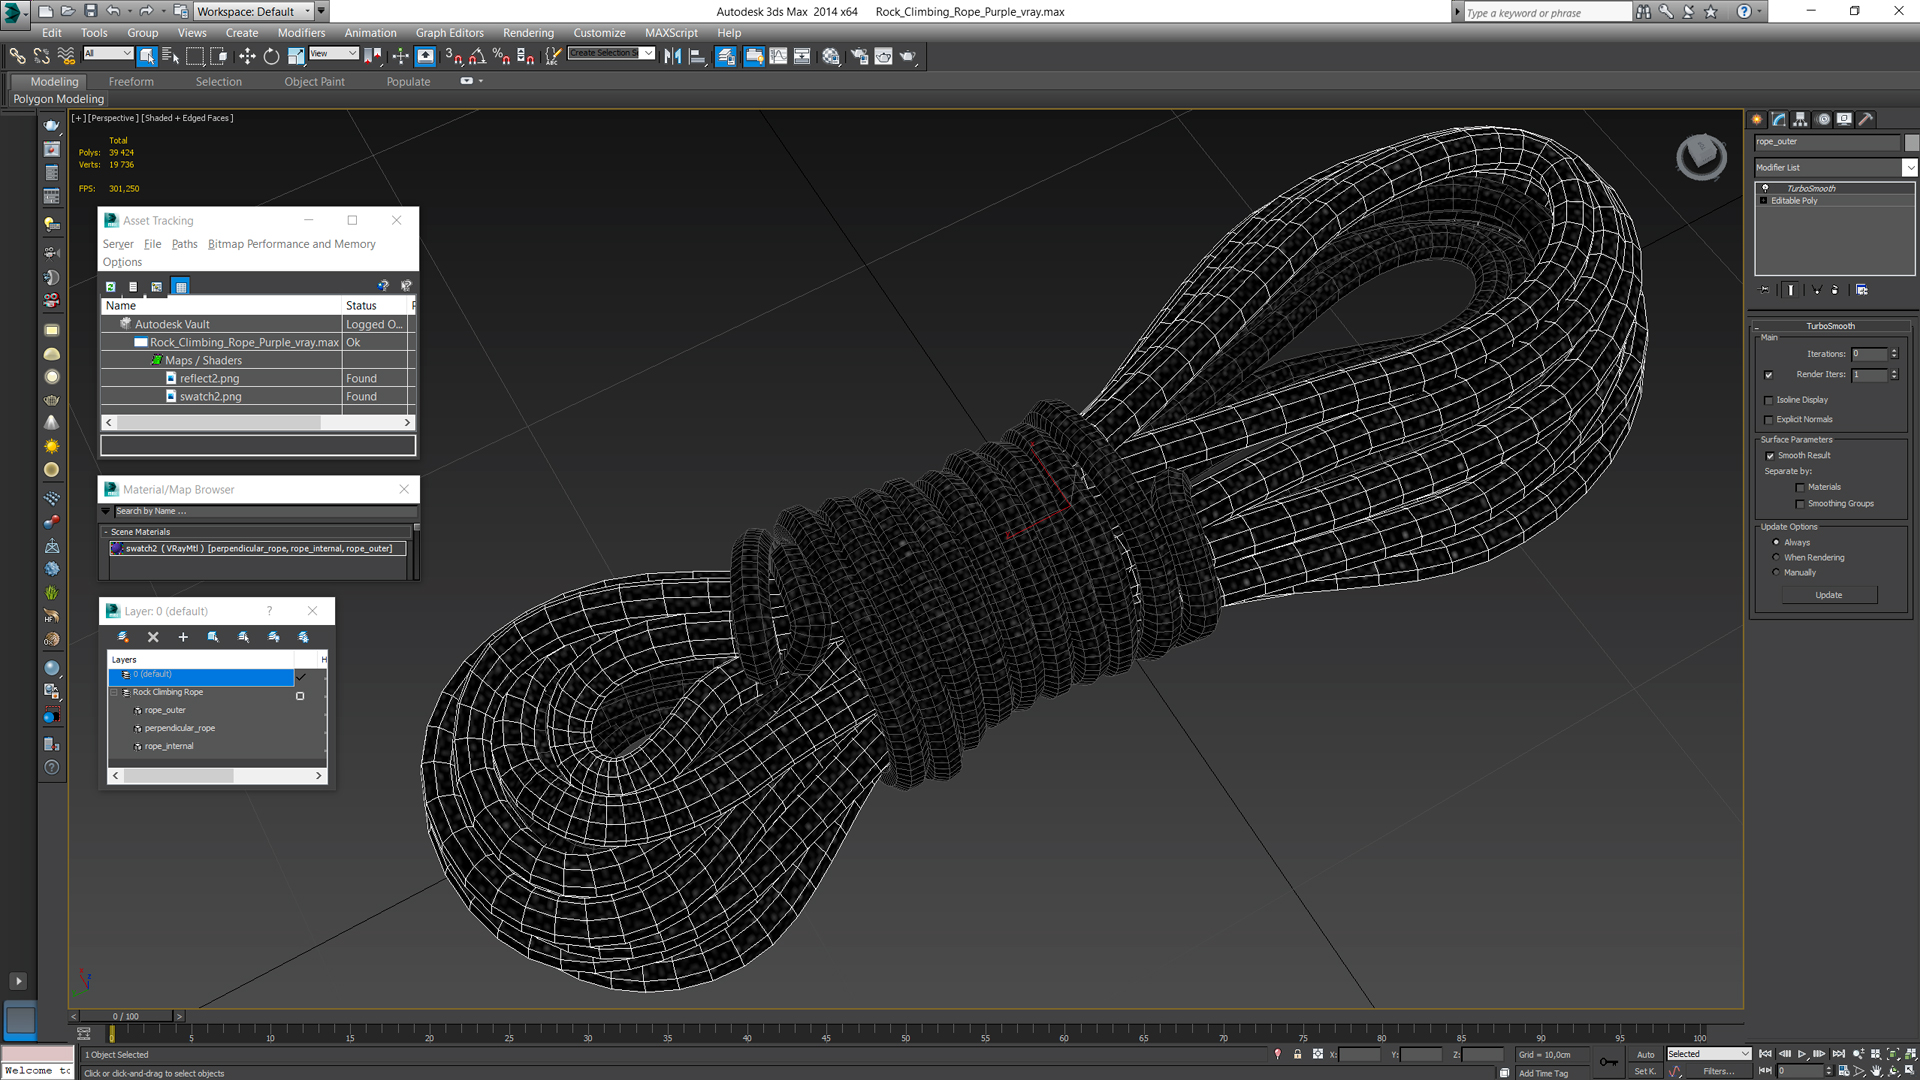Select the Always radio button
Viewport: 1920px width, 1080px height.
(1776, 541)
